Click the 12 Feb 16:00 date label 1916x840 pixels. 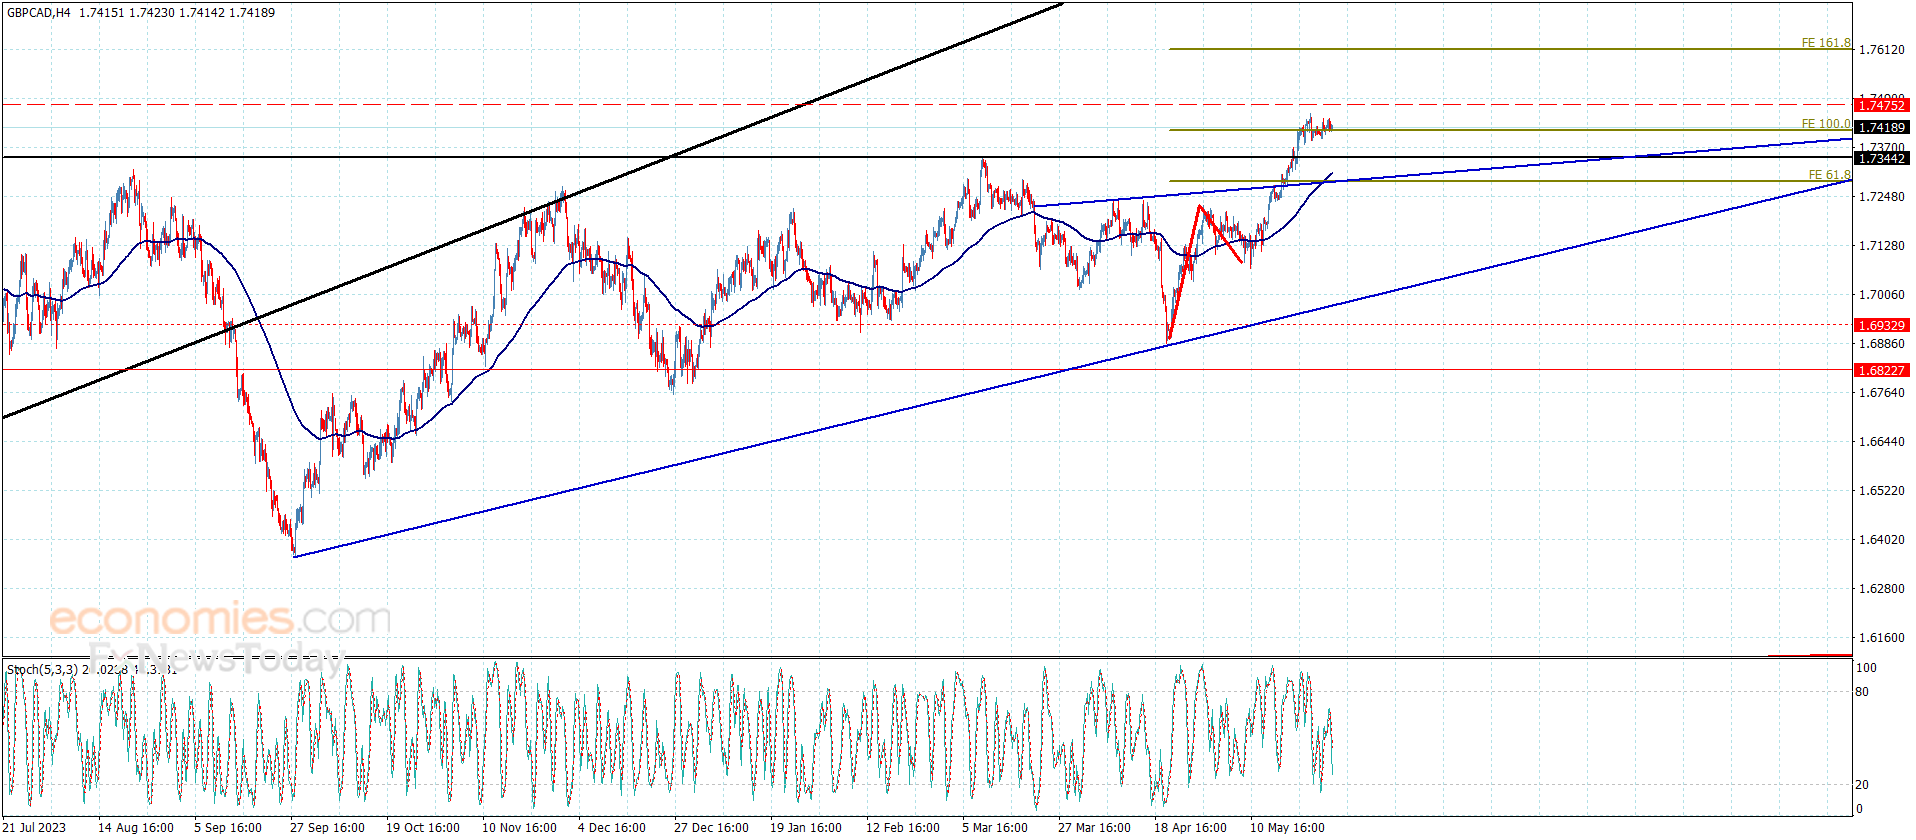click(x=903, y=827)
